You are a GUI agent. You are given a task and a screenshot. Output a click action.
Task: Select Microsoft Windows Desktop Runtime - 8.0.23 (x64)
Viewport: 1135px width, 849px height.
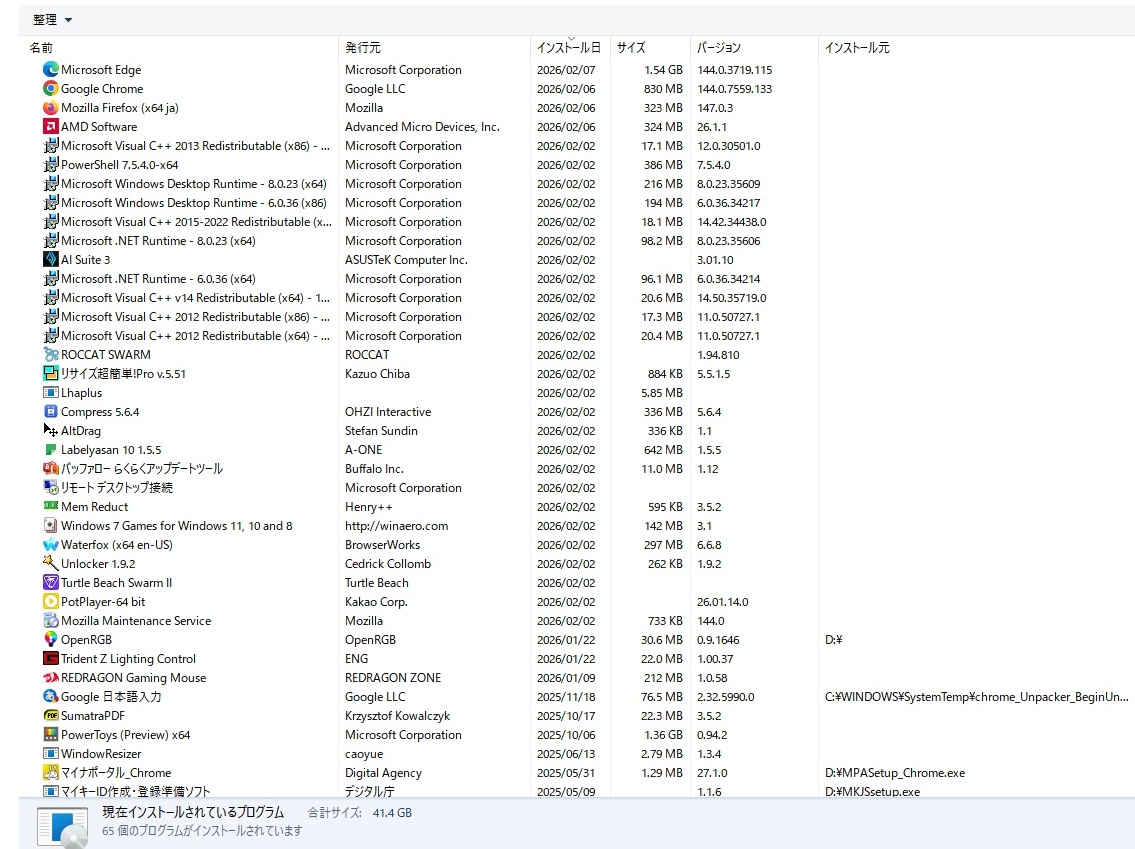point(193,184)
